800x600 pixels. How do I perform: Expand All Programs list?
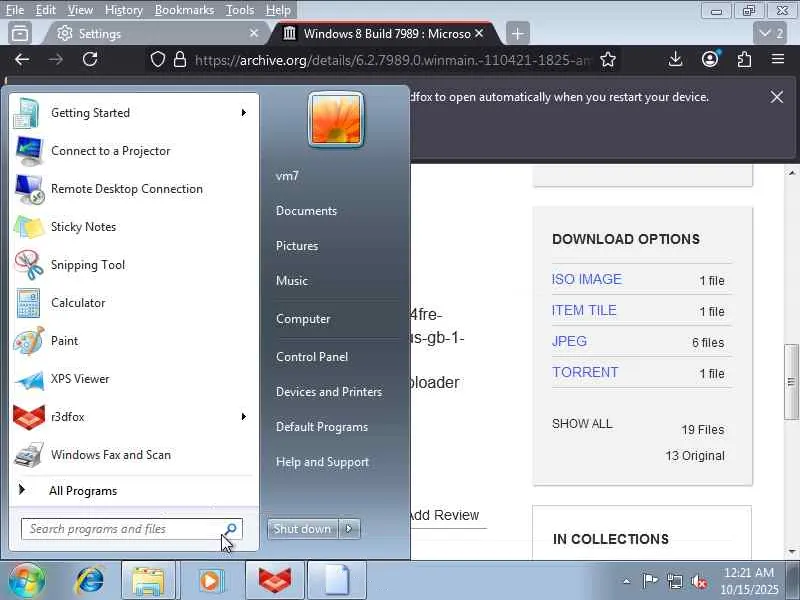(x=133, y=491)
